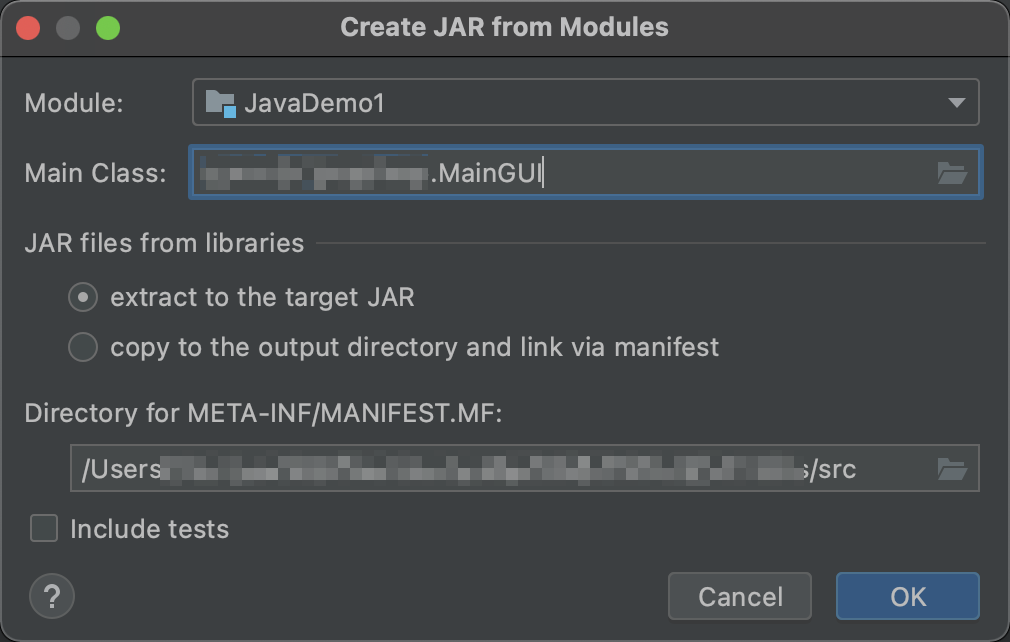1010x642 pixels.
Task: Click the gray minimize window button
Action: click(x=68, y=28)
